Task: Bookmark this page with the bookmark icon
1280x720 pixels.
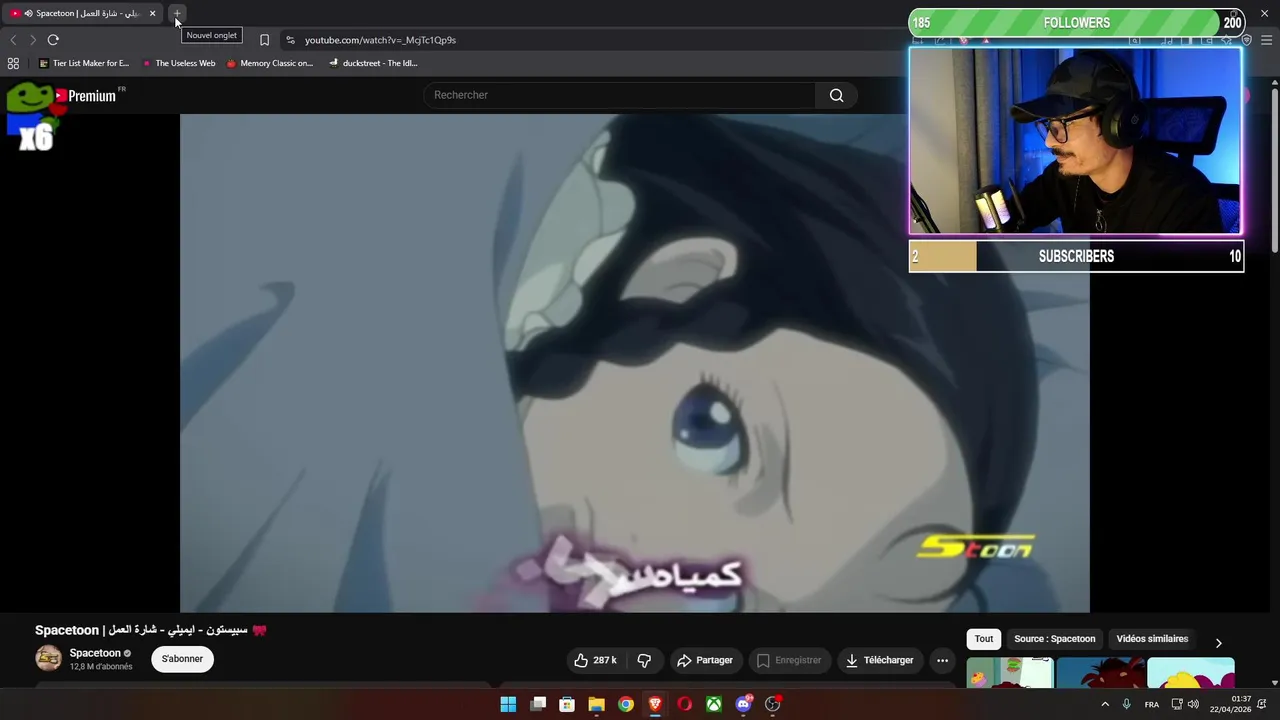Action: (x=264, y=40)
